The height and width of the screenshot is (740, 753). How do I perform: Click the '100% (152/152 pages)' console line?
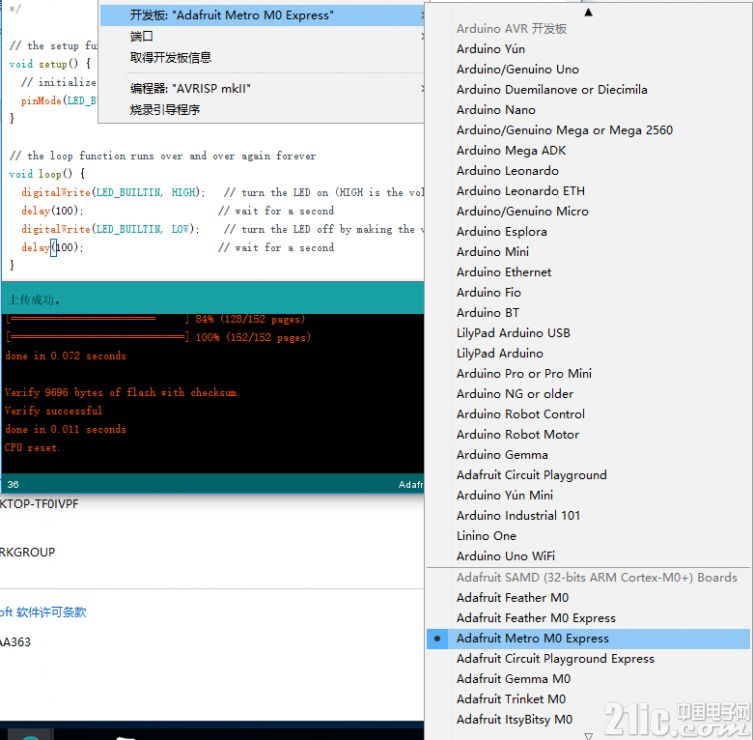[x=158, y=337]
